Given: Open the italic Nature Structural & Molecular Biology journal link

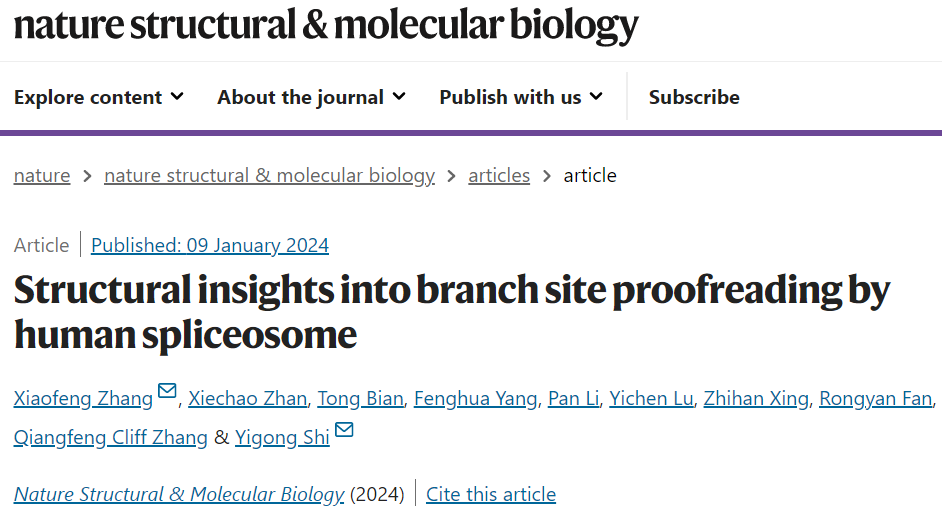Looking at the screenshot, I should click(x=179, y=494).
